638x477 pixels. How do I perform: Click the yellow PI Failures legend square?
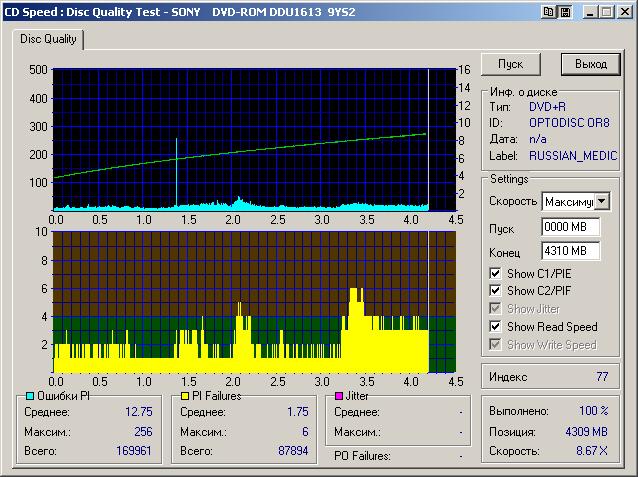click(186, 397)
